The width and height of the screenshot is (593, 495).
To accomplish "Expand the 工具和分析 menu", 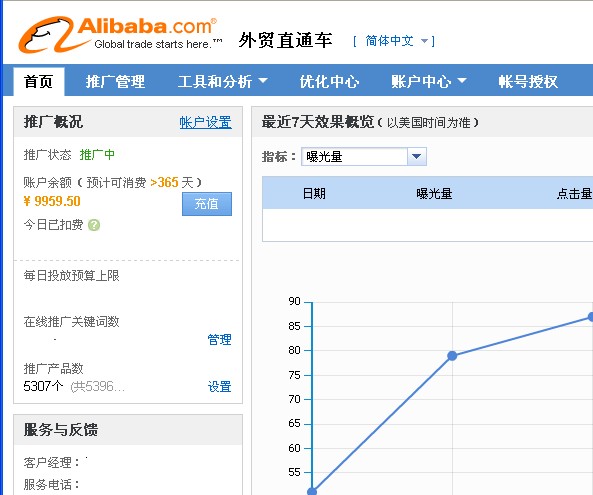I will 222,81.
